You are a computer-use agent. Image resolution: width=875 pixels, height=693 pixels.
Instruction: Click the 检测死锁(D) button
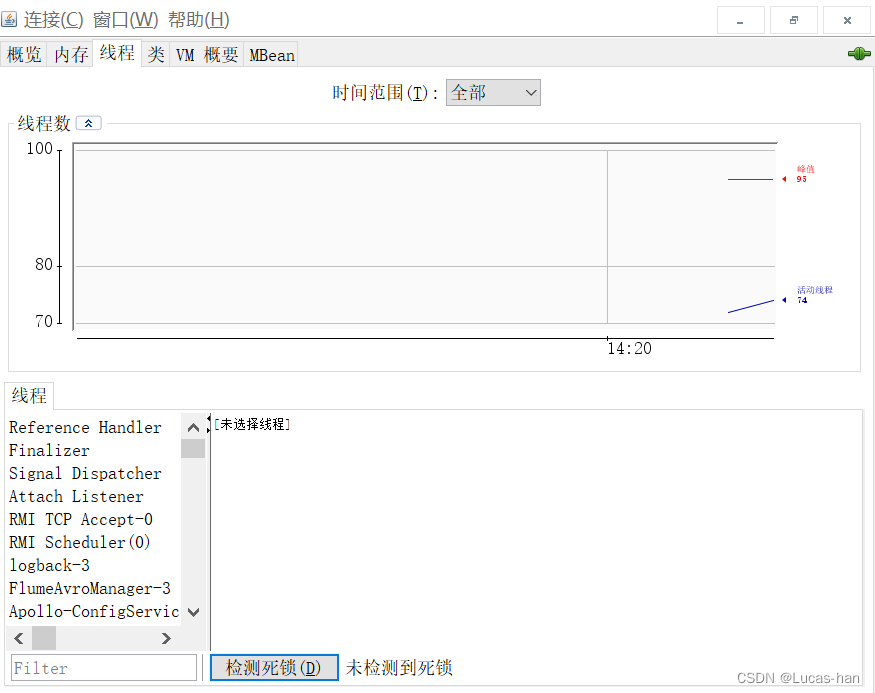point(274,667)
